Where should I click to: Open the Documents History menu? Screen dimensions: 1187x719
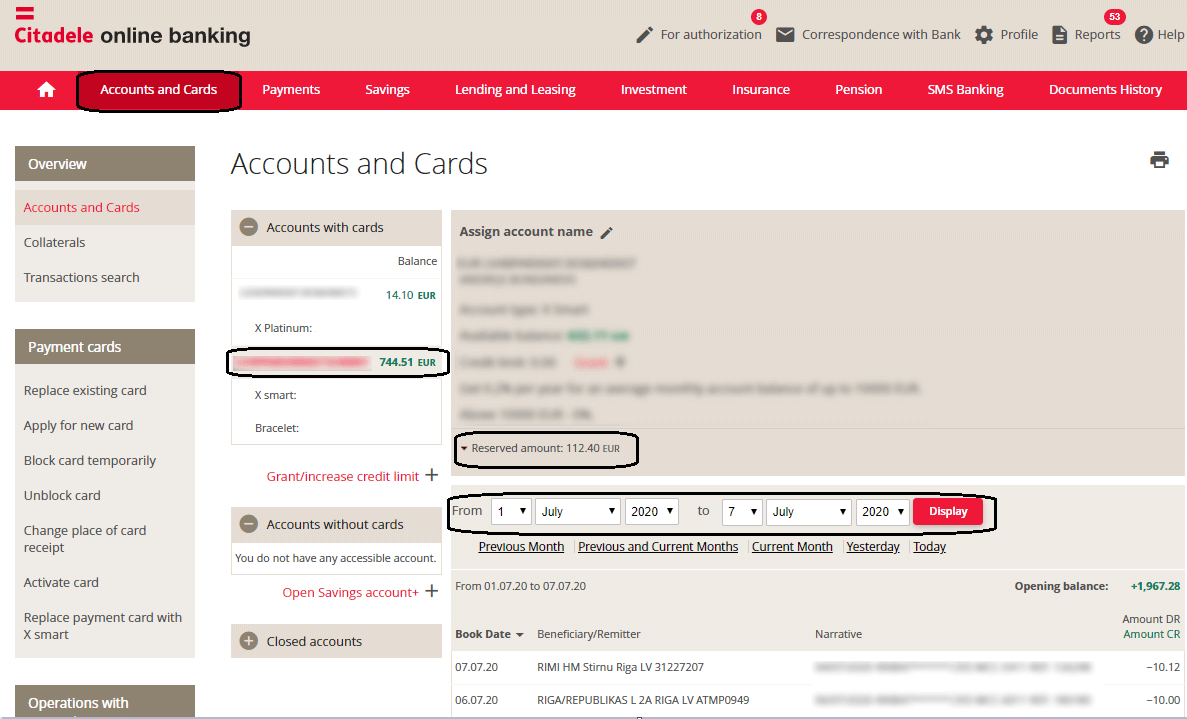coord(1105,90)
